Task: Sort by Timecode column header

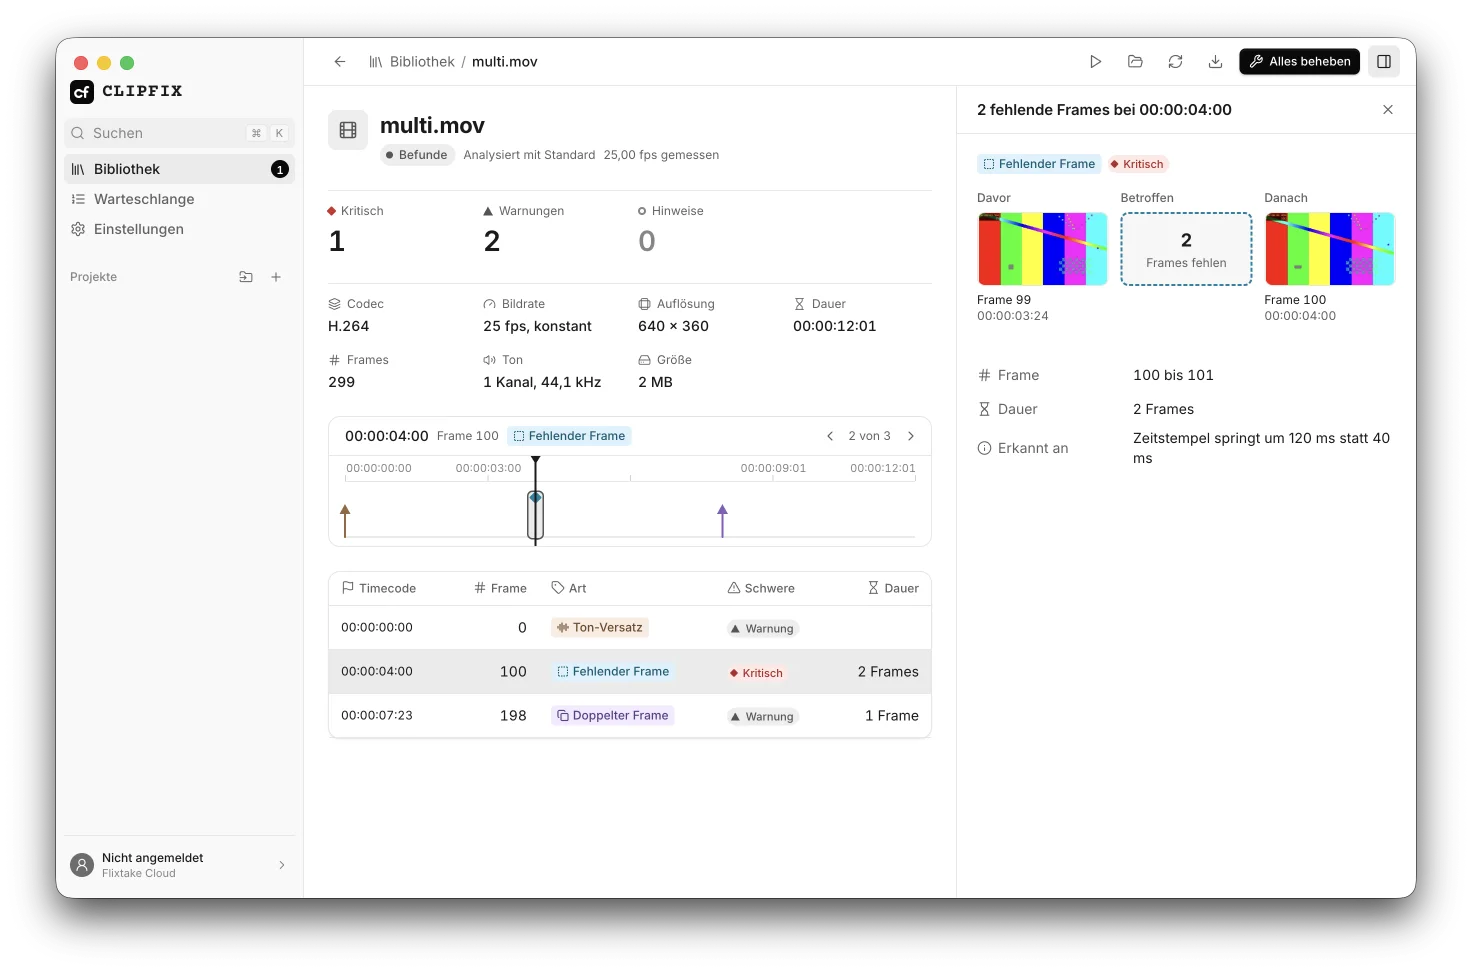Action: coord(379,588)
